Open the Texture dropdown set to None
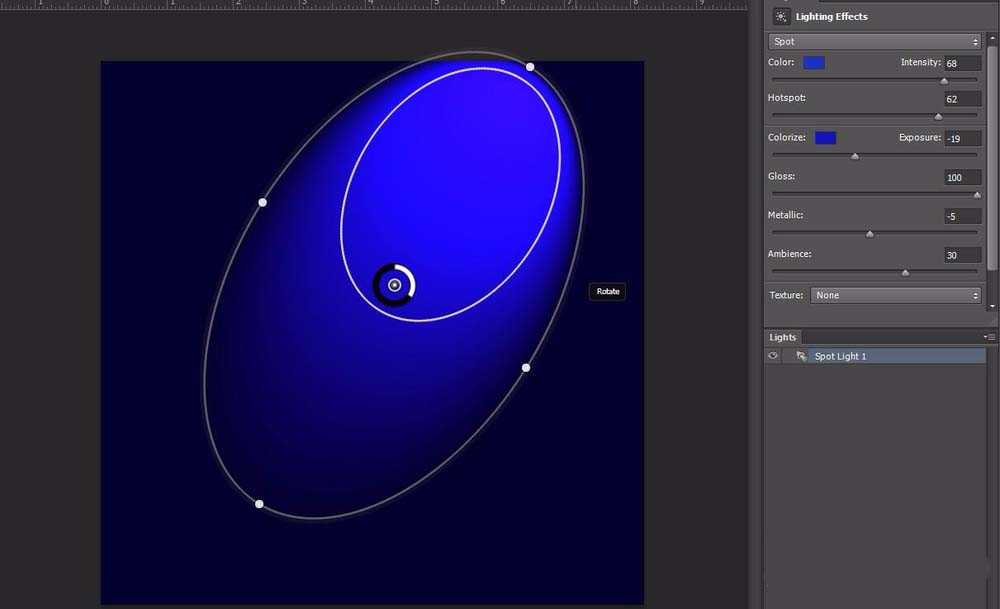 (896, 295)
